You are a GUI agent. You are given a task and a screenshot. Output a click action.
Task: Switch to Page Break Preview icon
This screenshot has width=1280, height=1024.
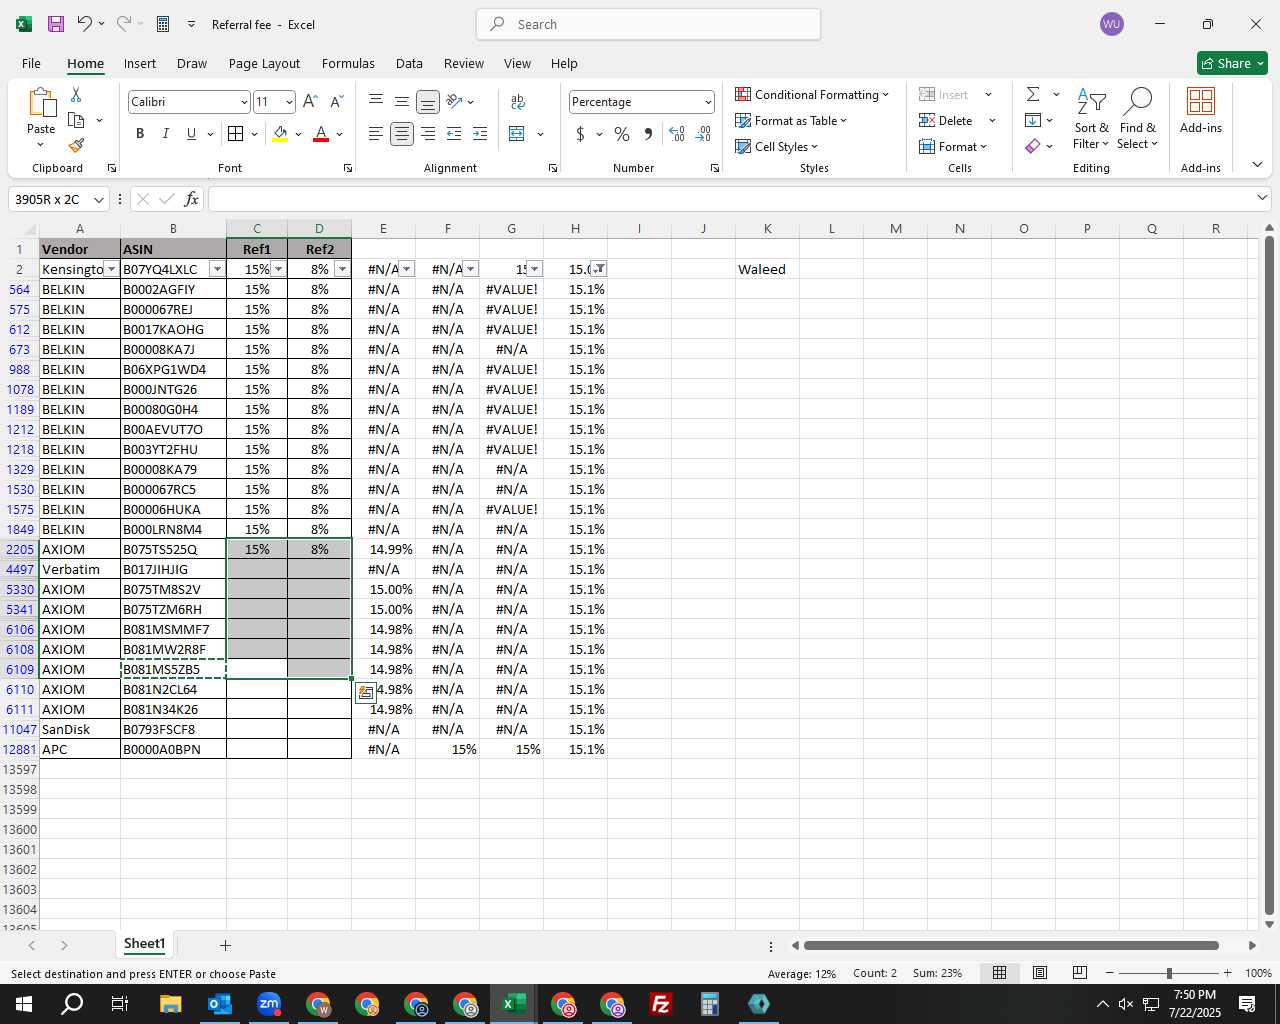[1080, 973]
